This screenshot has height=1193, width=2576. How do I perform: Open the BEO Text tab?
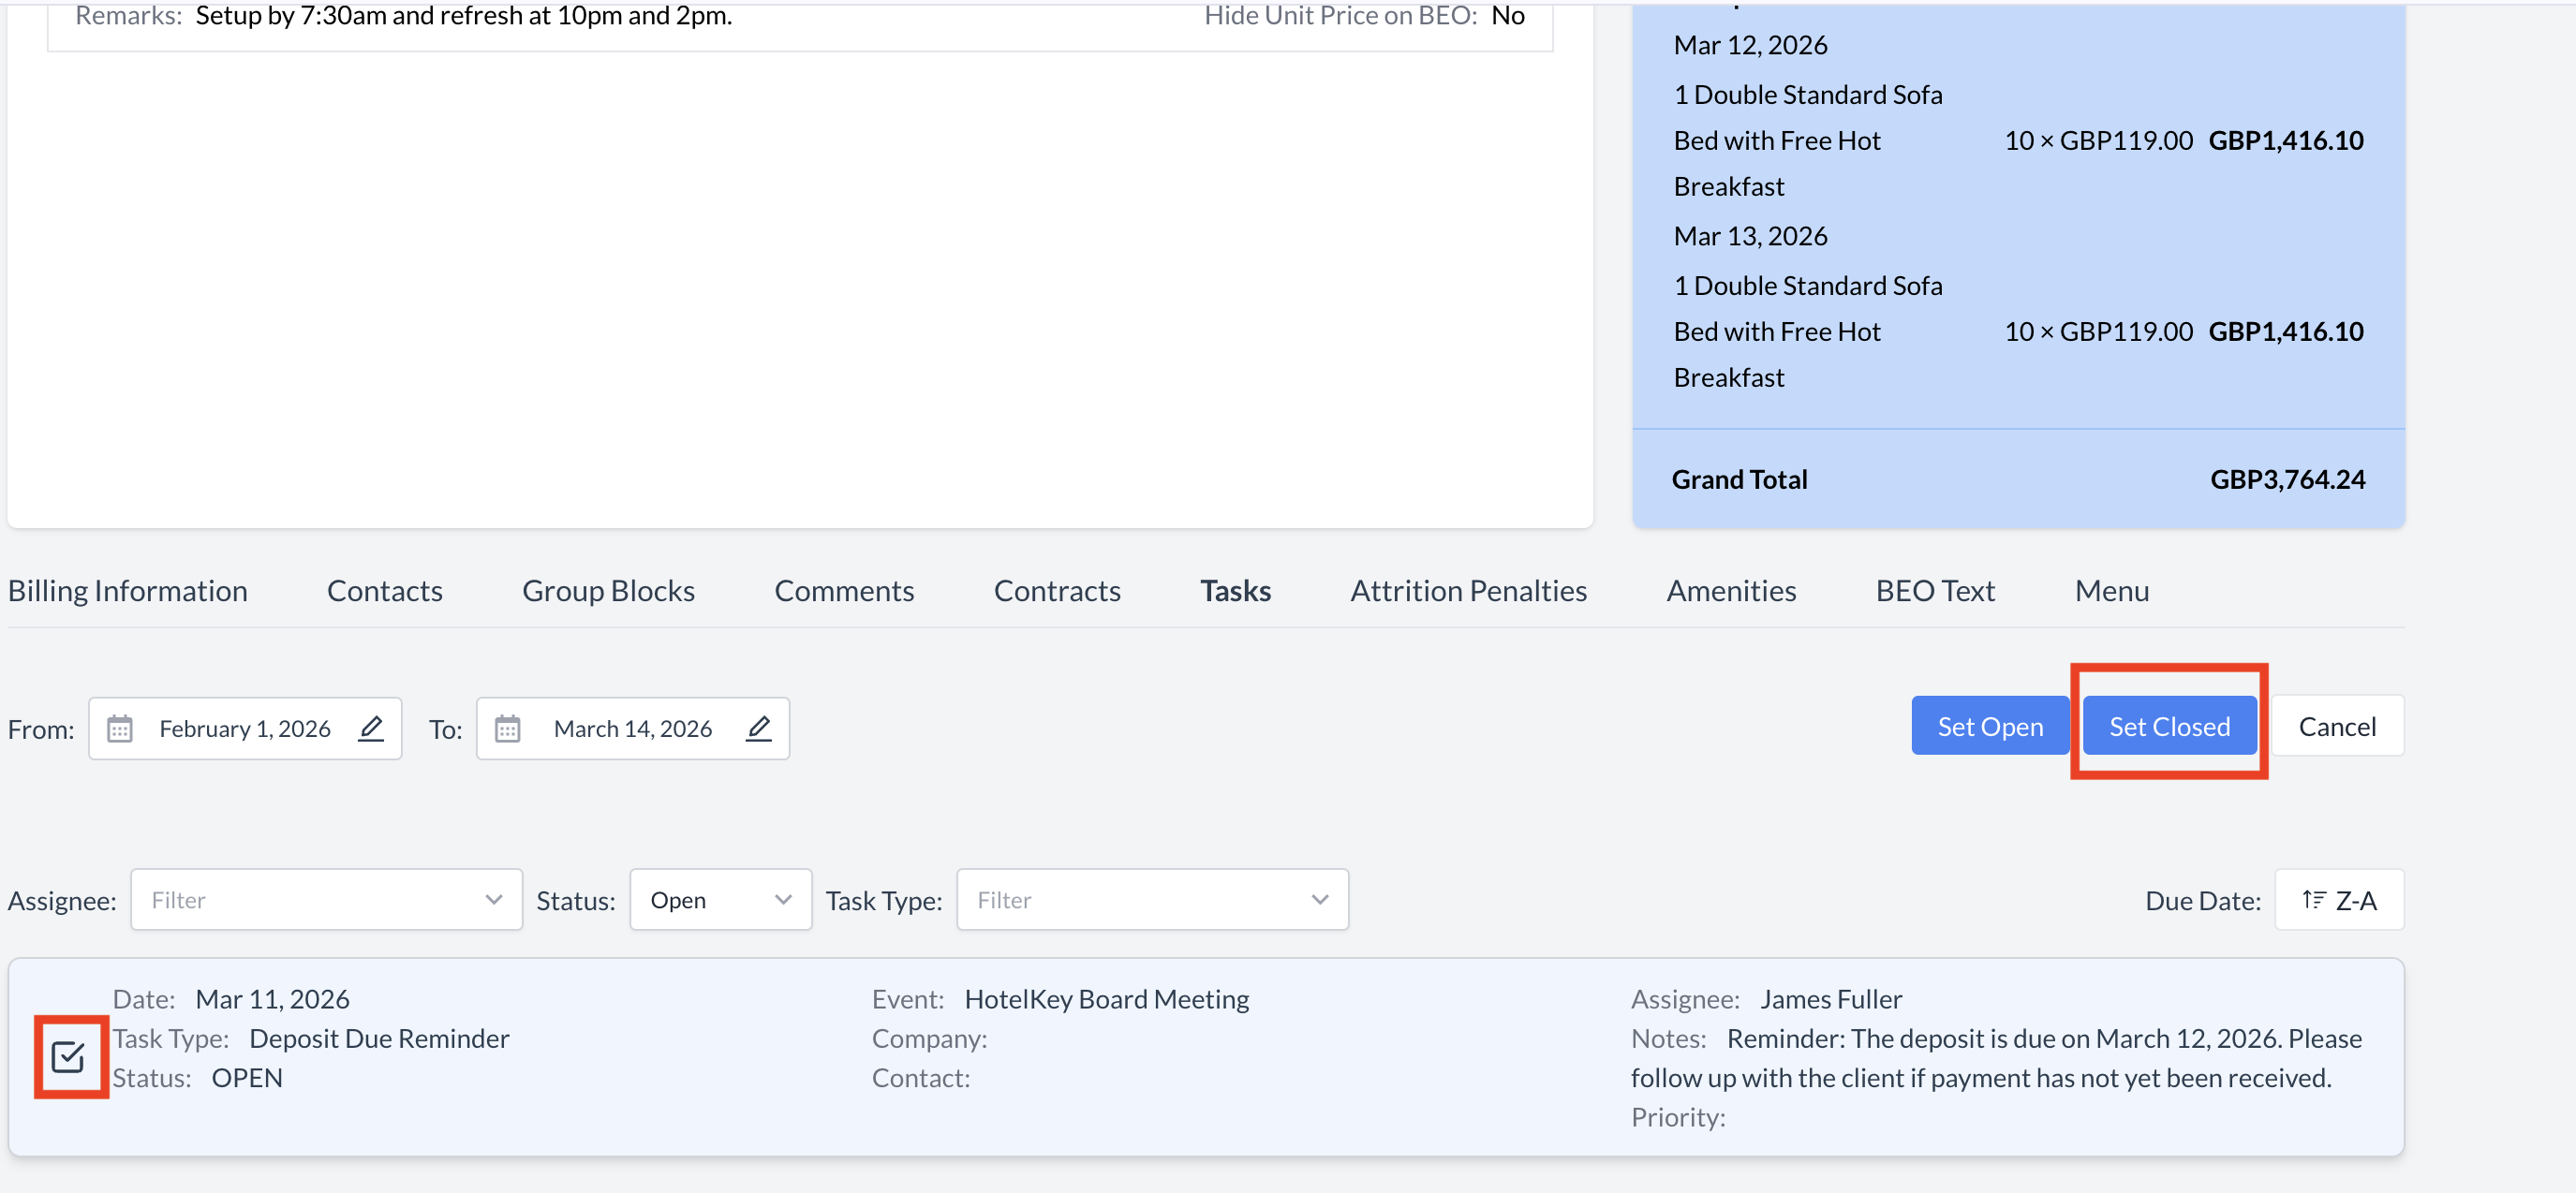[x=1934, y=591]
